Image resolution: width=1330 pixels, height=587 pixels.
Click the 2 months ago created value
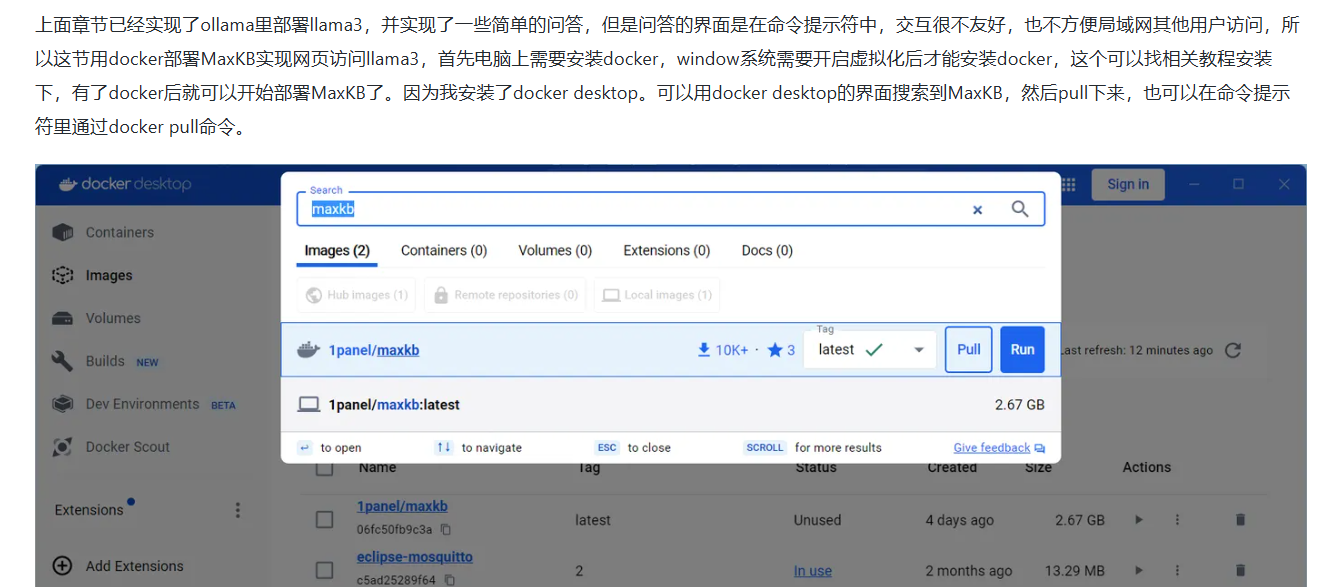pos(969,571)
